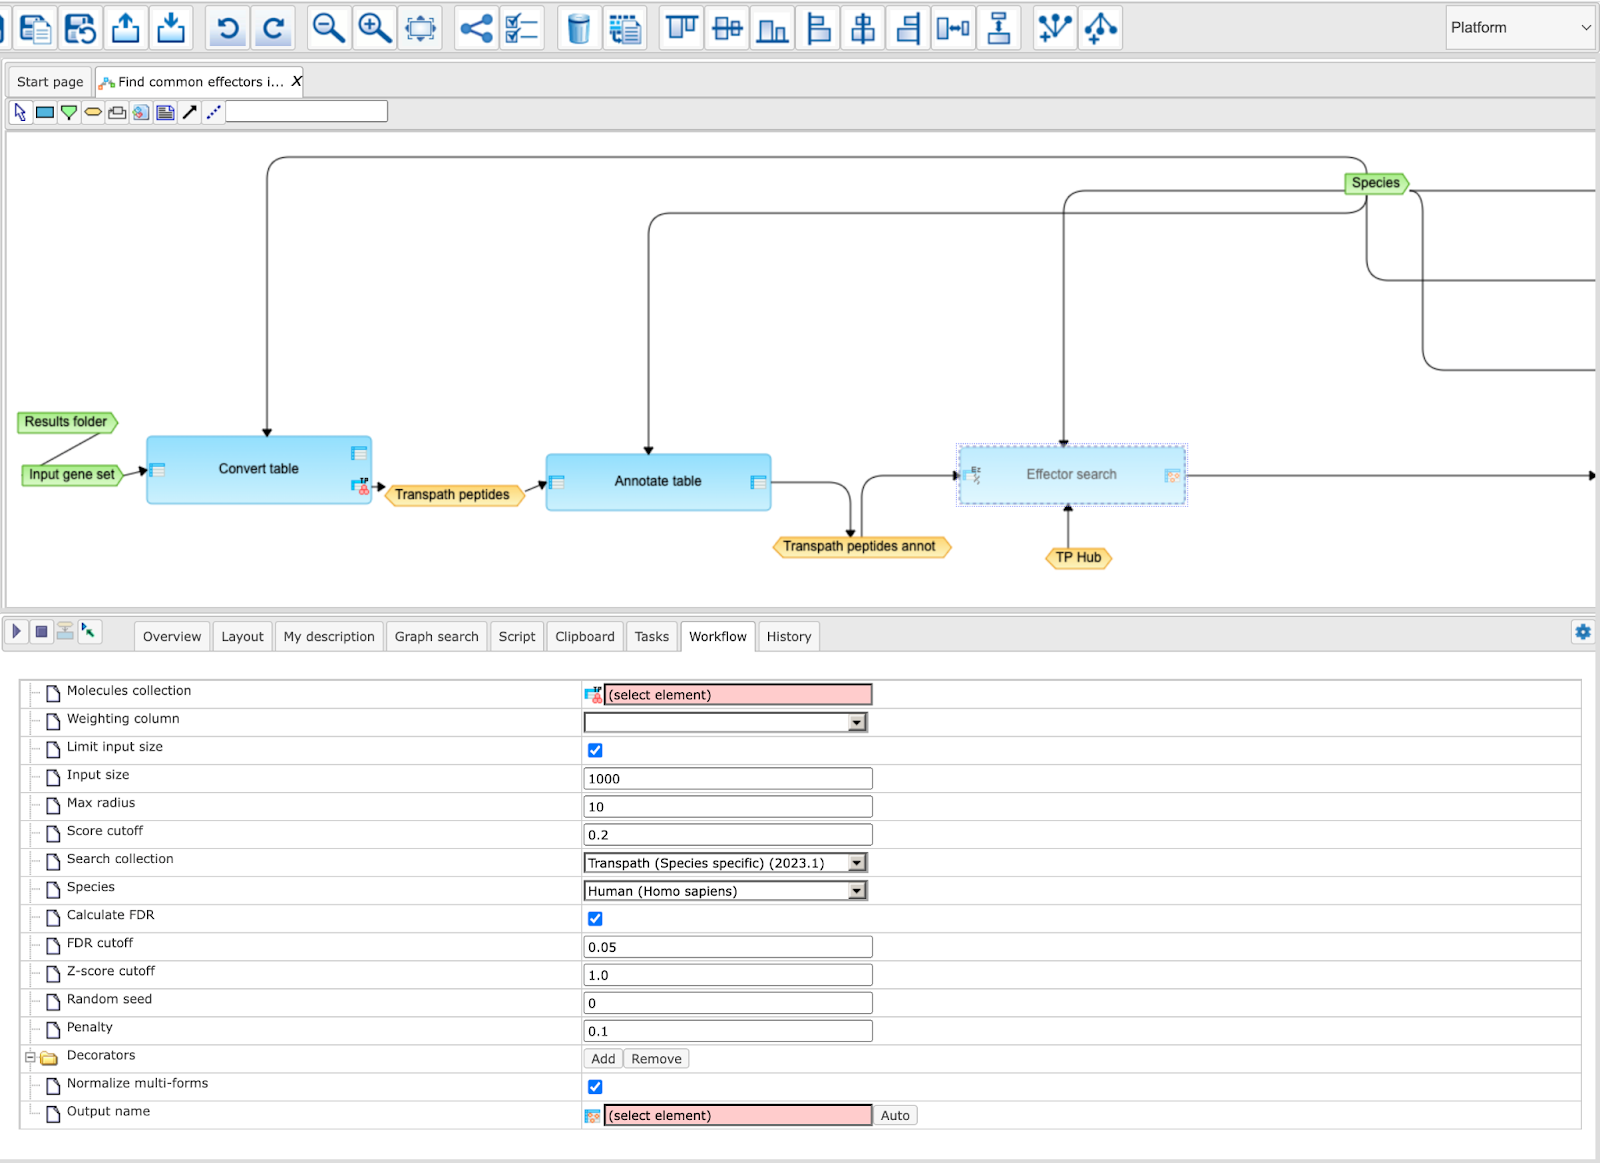Open the Search collection dropdown
Image resolution: width=1600 pixels, height=1163 pixels.
(x=726, y=862)
